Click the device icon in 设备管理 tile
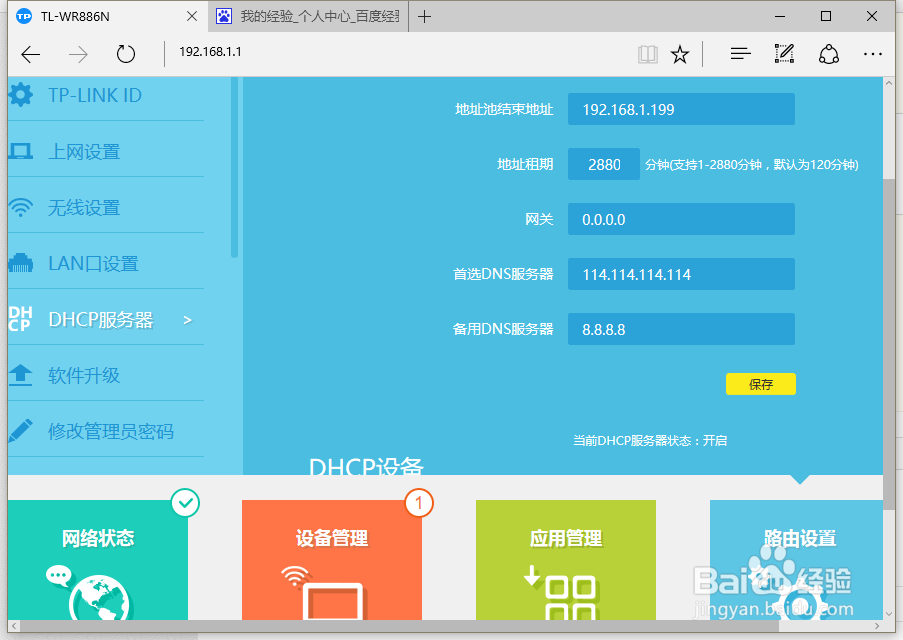This screenshot has width=903, height=640. [x=333, y=601]
